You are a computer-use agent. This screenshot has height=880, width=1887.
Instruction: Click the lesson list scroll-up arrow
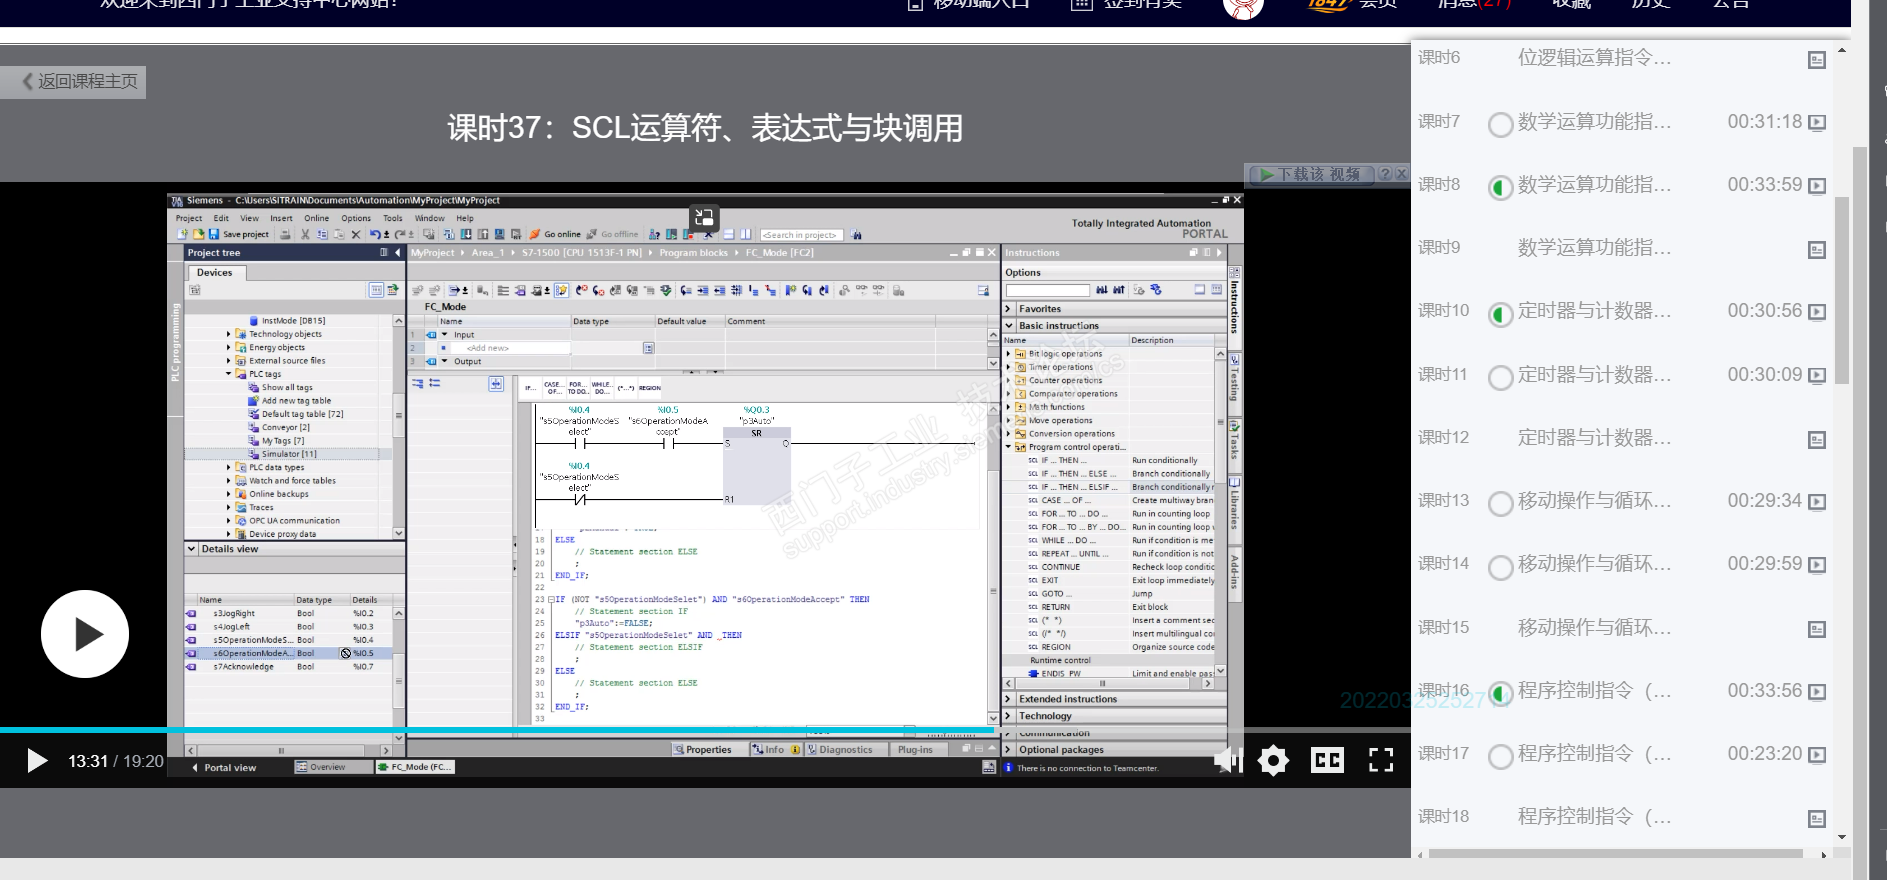[1842, 50]
